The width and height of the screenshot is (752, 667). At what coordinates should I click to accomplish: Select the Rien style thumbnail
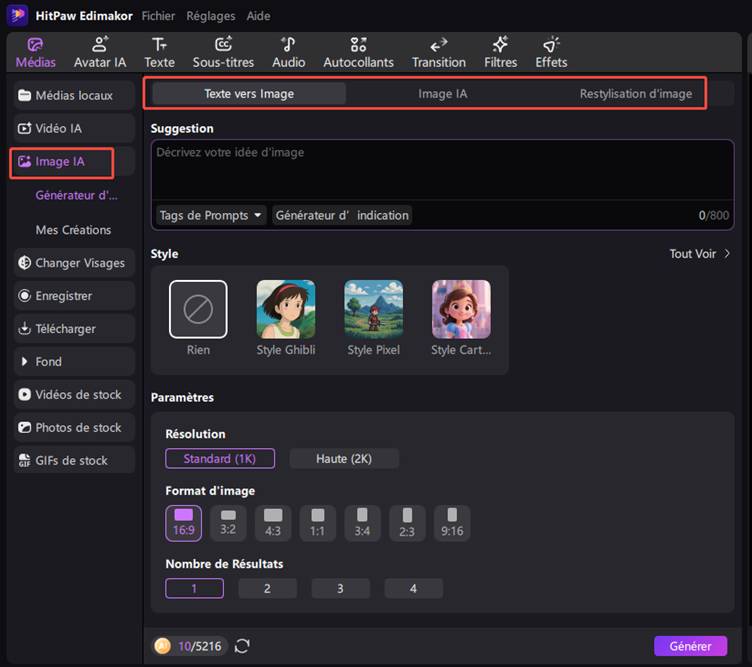[x=198, y=309]
